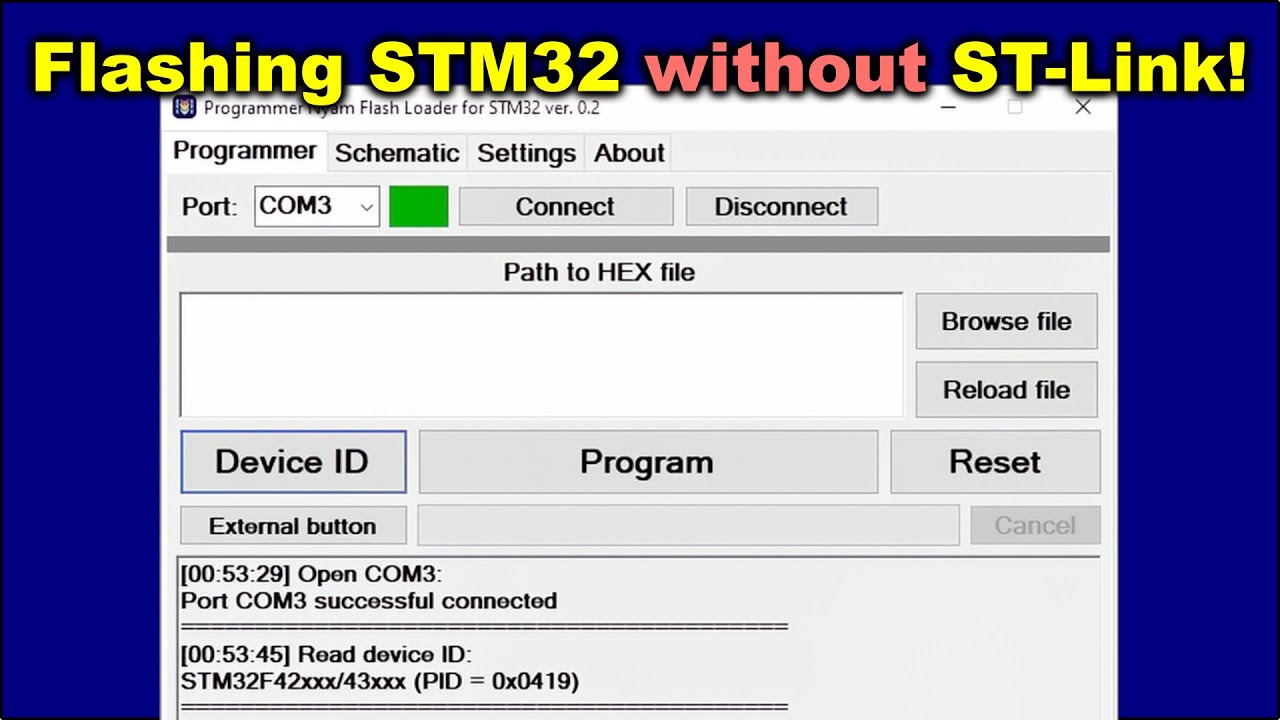Read the Device ID

point(293,462)
